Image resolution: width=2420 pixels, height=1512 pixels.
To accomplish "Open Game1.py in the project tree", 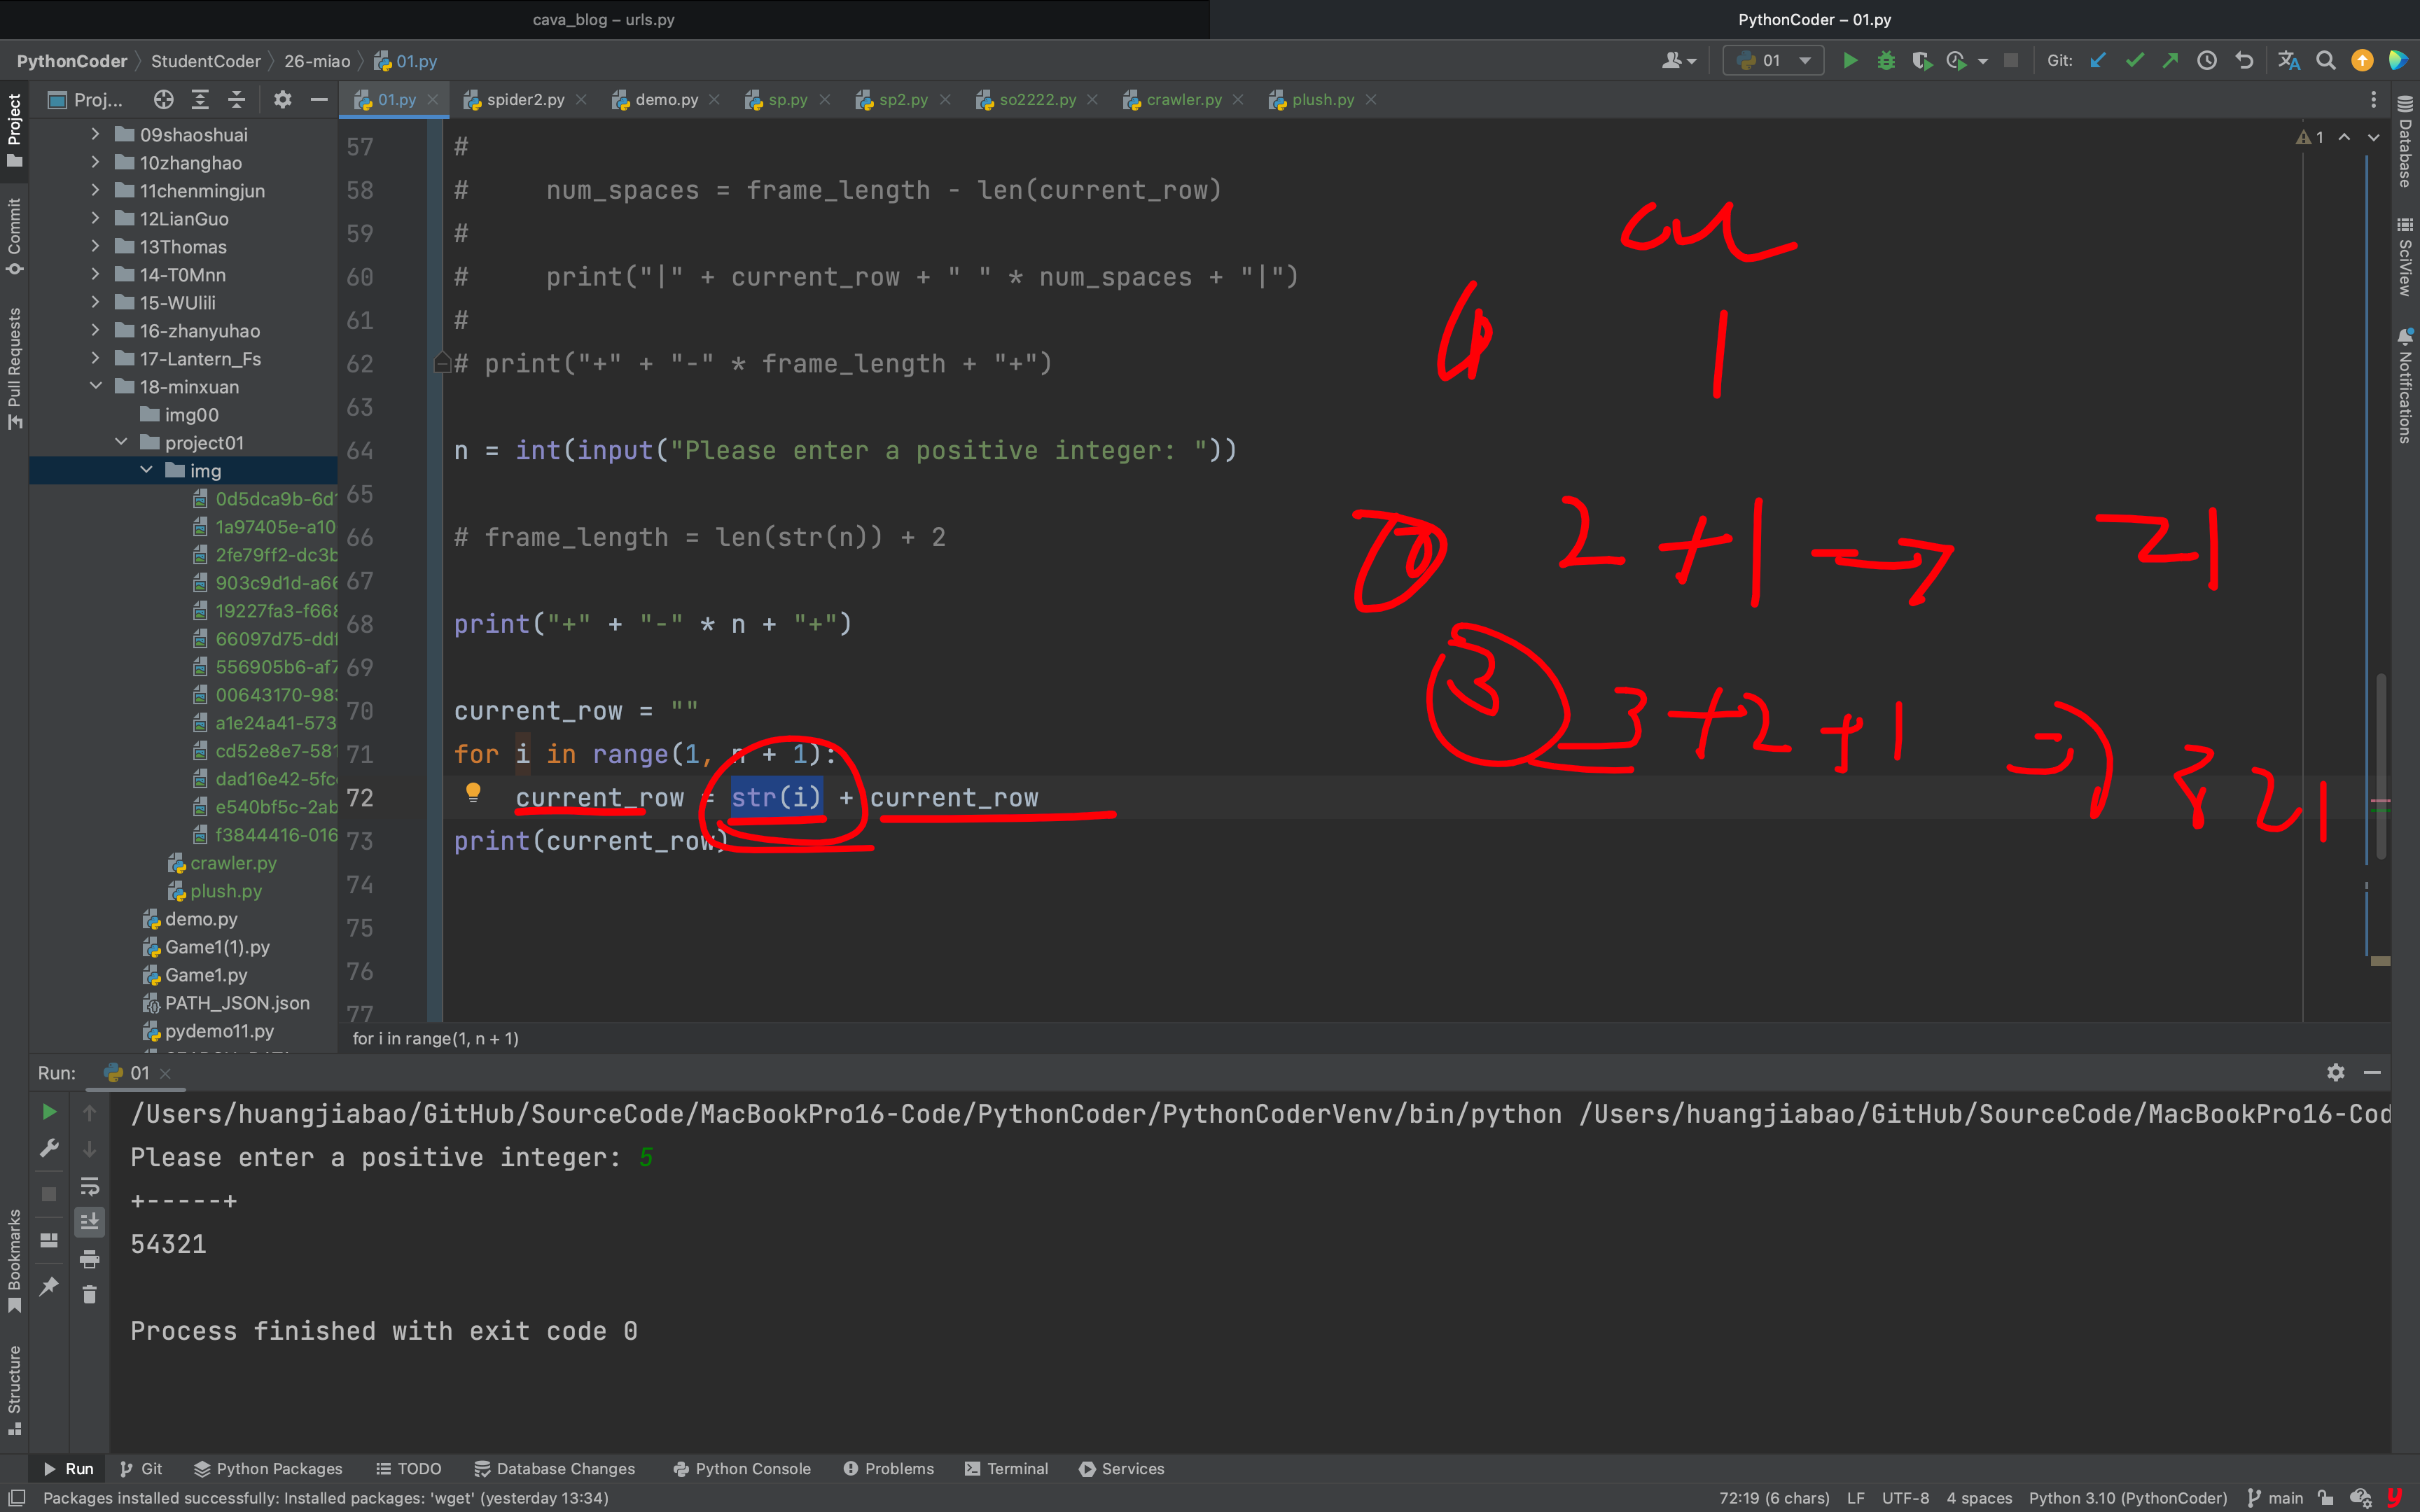I will click(206, 974).
